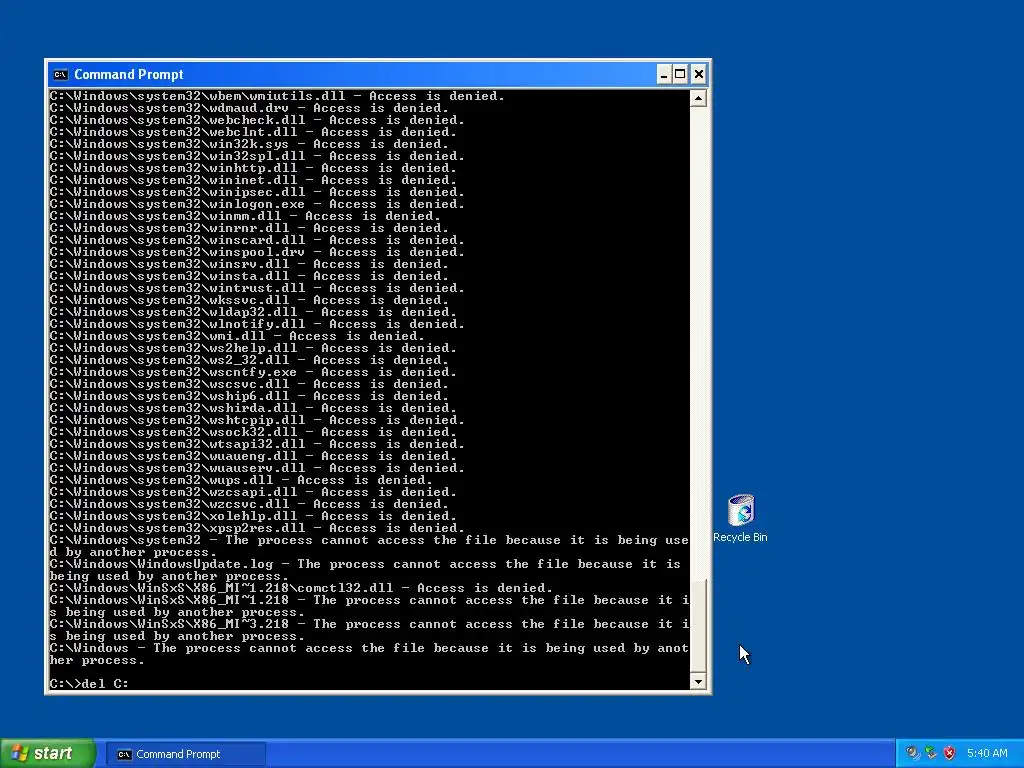Click the wdmaud.drv access denied line
Image resolution: width=1024 pixels, height=768 pixels.
click(x=249, y=108)
